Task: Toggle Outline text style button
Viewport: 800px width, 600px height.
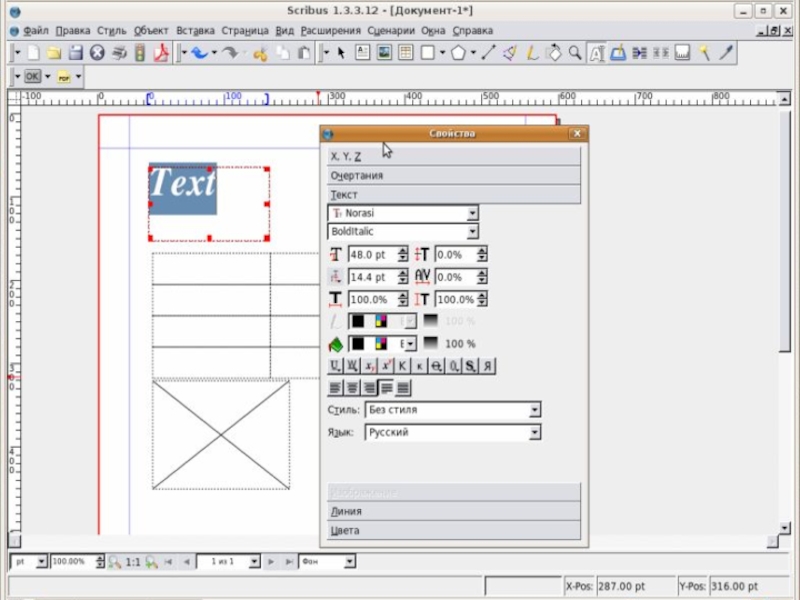Action: click(453, 366)
